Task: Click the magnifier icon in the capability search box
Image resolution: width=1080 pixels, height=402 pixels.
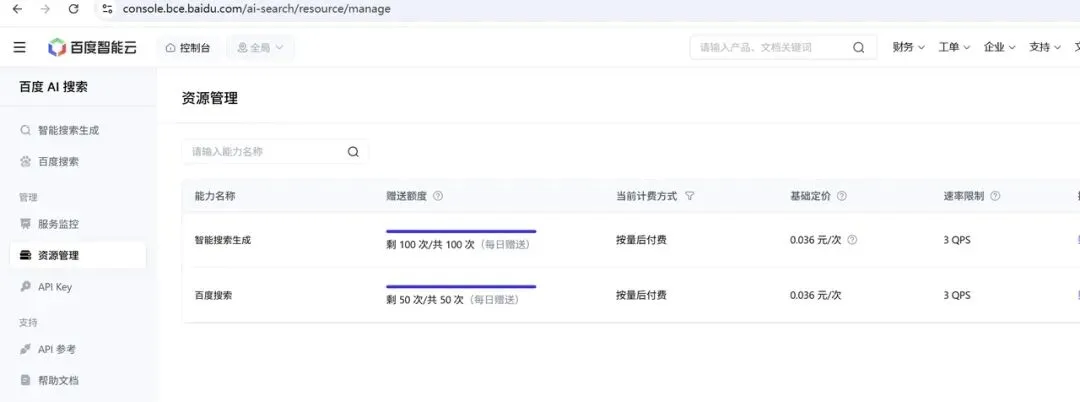Action: coord(353,152)
